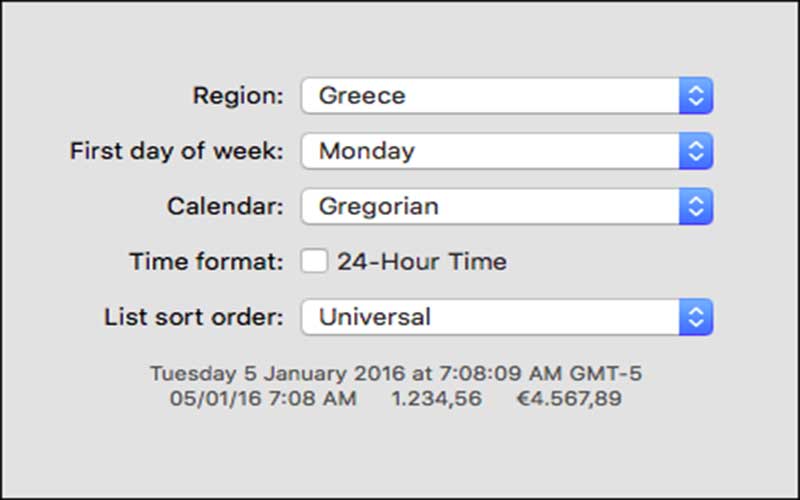Click the blue arrows beside Monday
This screenshot has height=500, width=800.
696,152
